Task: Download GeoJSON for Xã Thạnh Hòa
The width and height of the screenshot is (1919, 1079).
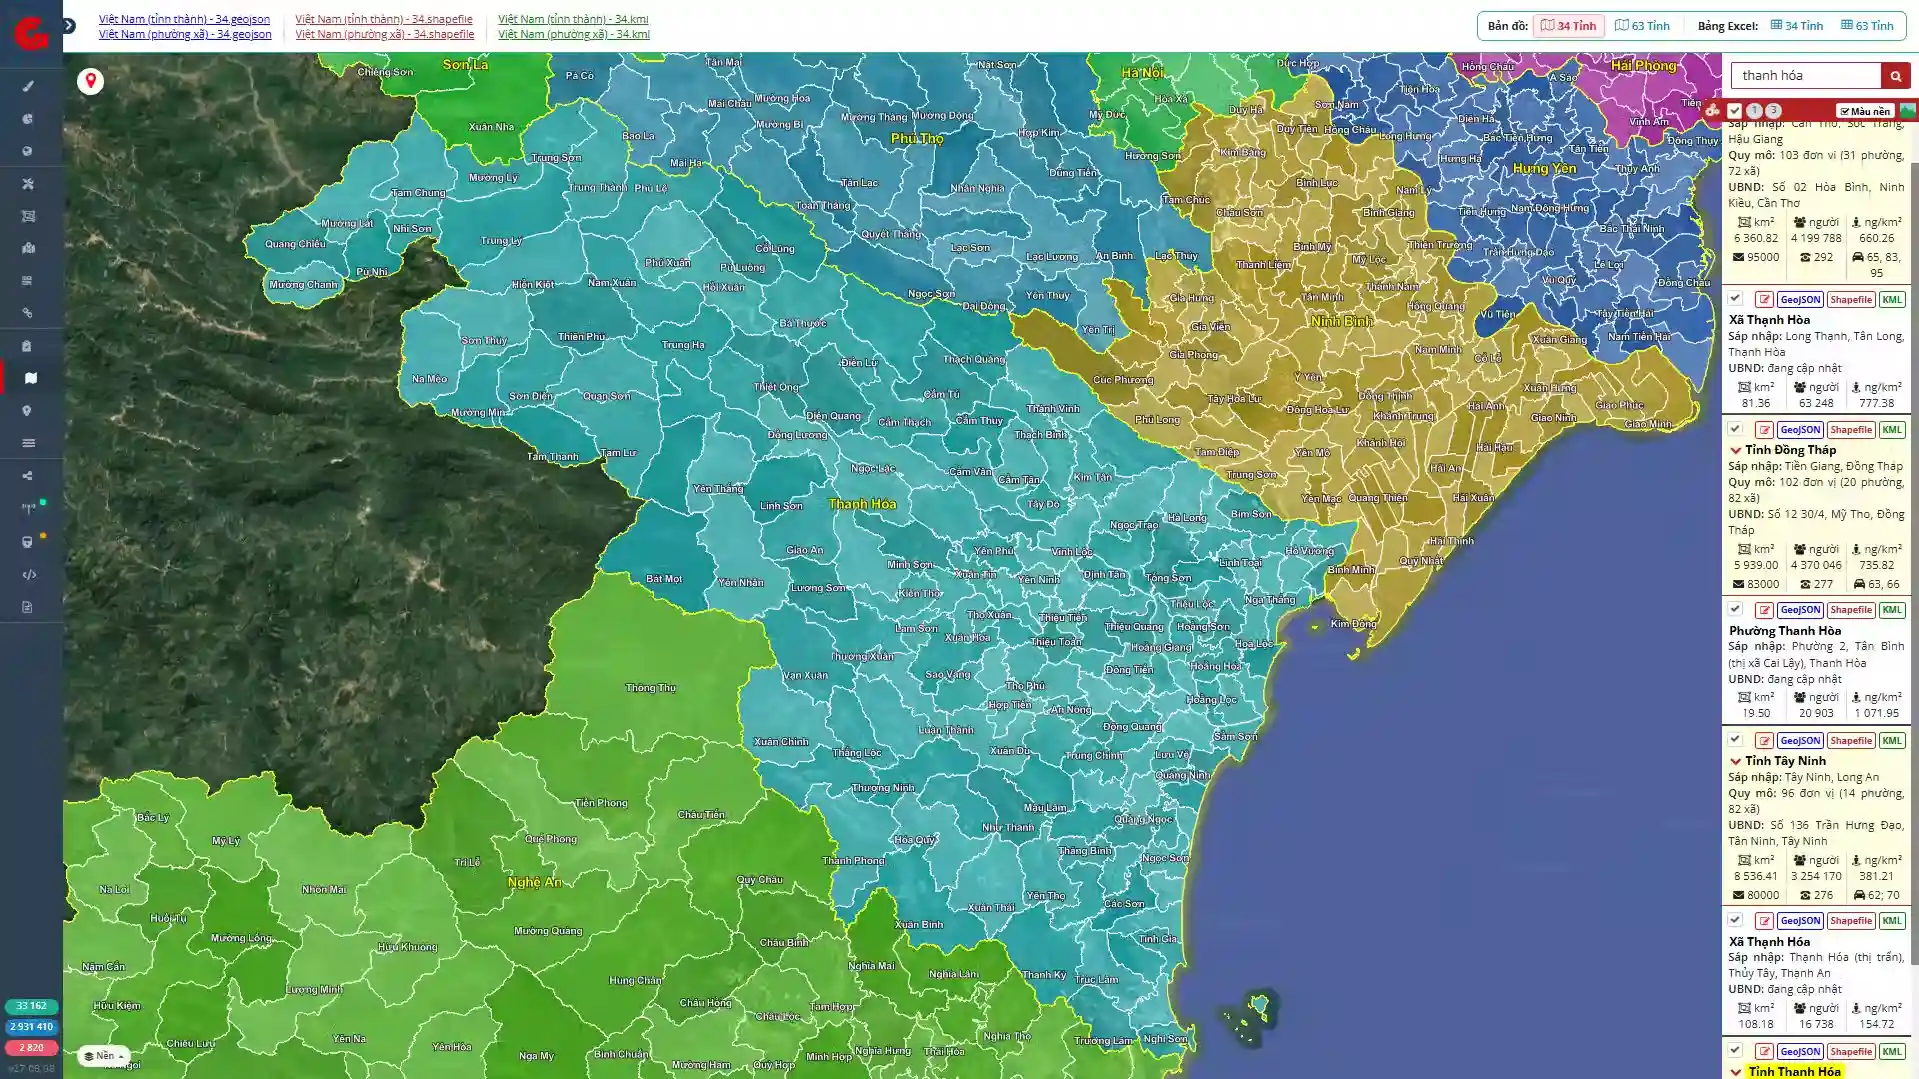Action: 1800,300
